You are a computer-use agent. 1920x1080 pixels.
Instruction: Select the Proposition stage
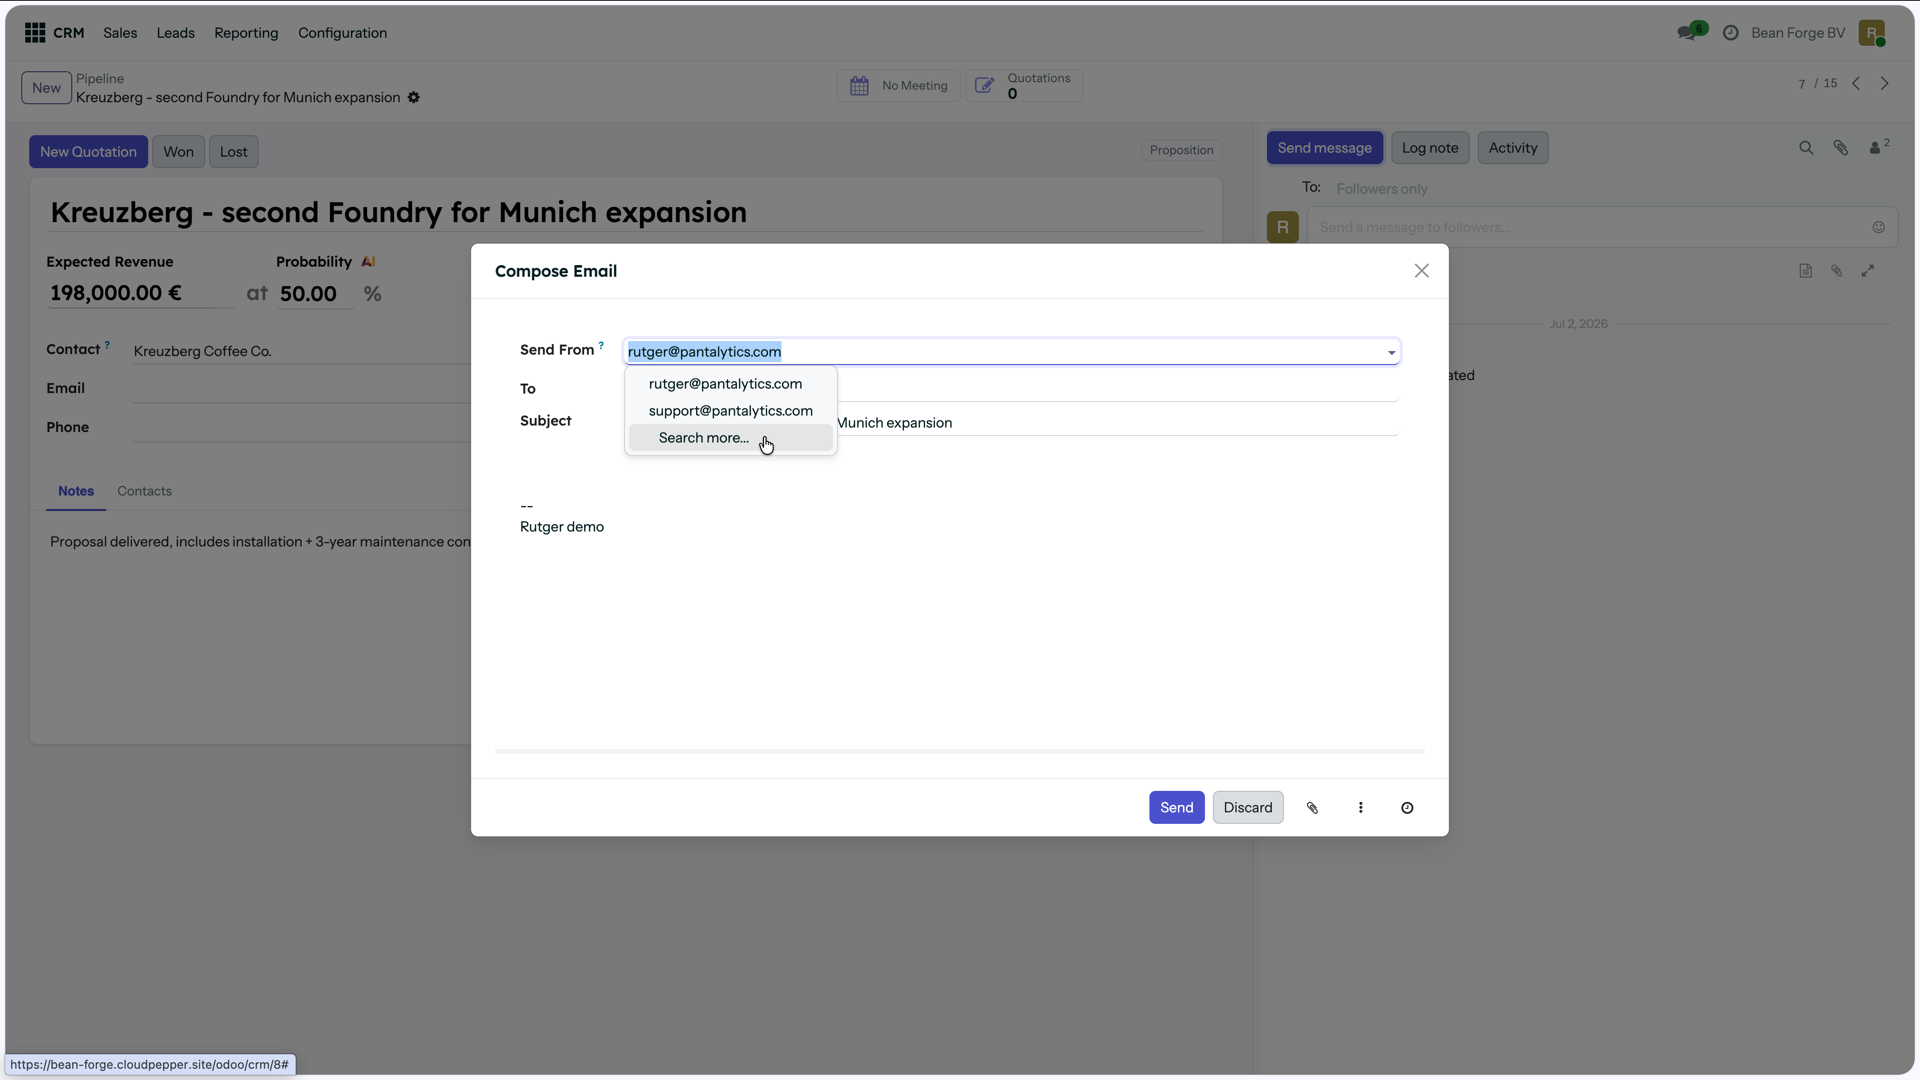click(1182, 151)
